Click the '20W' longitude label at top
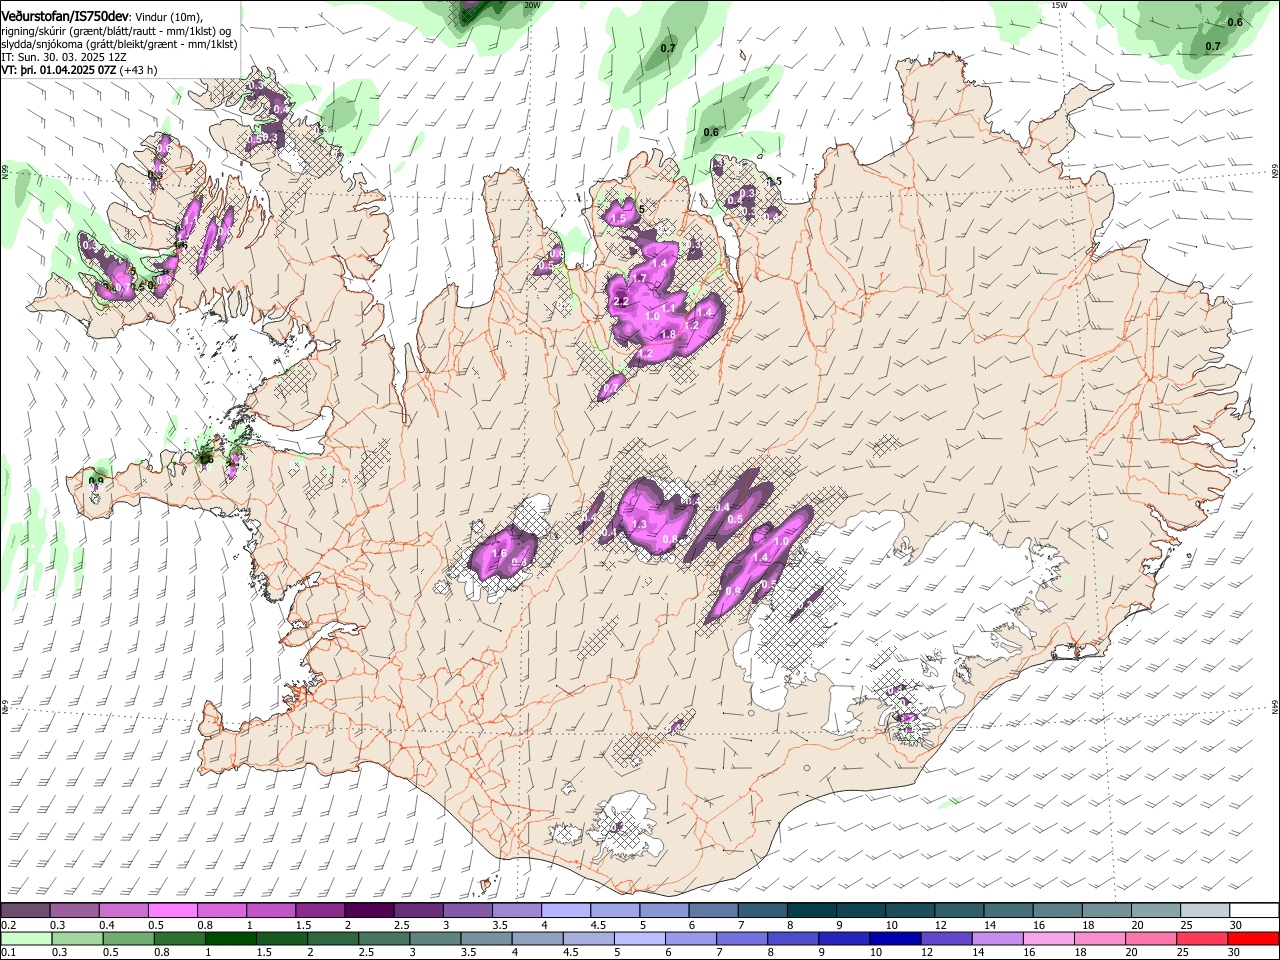Image resolution: width=1280 pixels, height=960 pixels. (x=532, y=5)
